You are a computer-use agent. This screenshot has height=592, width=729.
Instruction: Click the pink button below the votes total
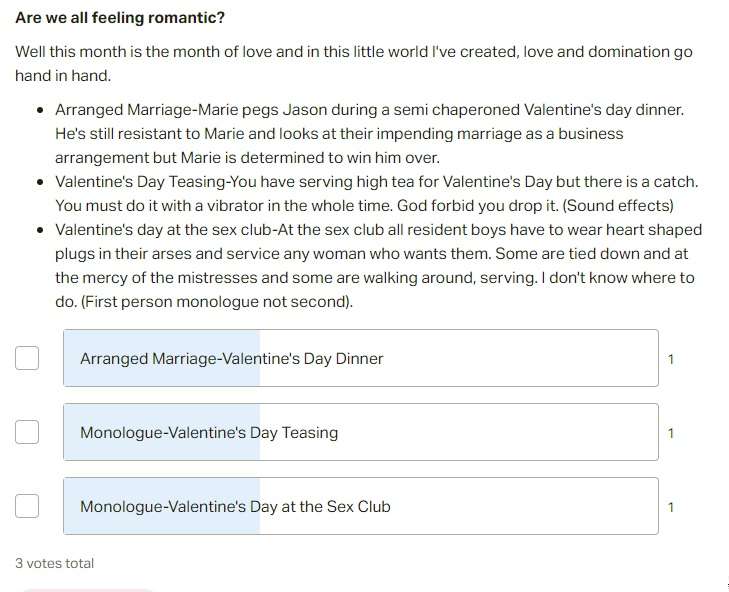tap(87, 590)
